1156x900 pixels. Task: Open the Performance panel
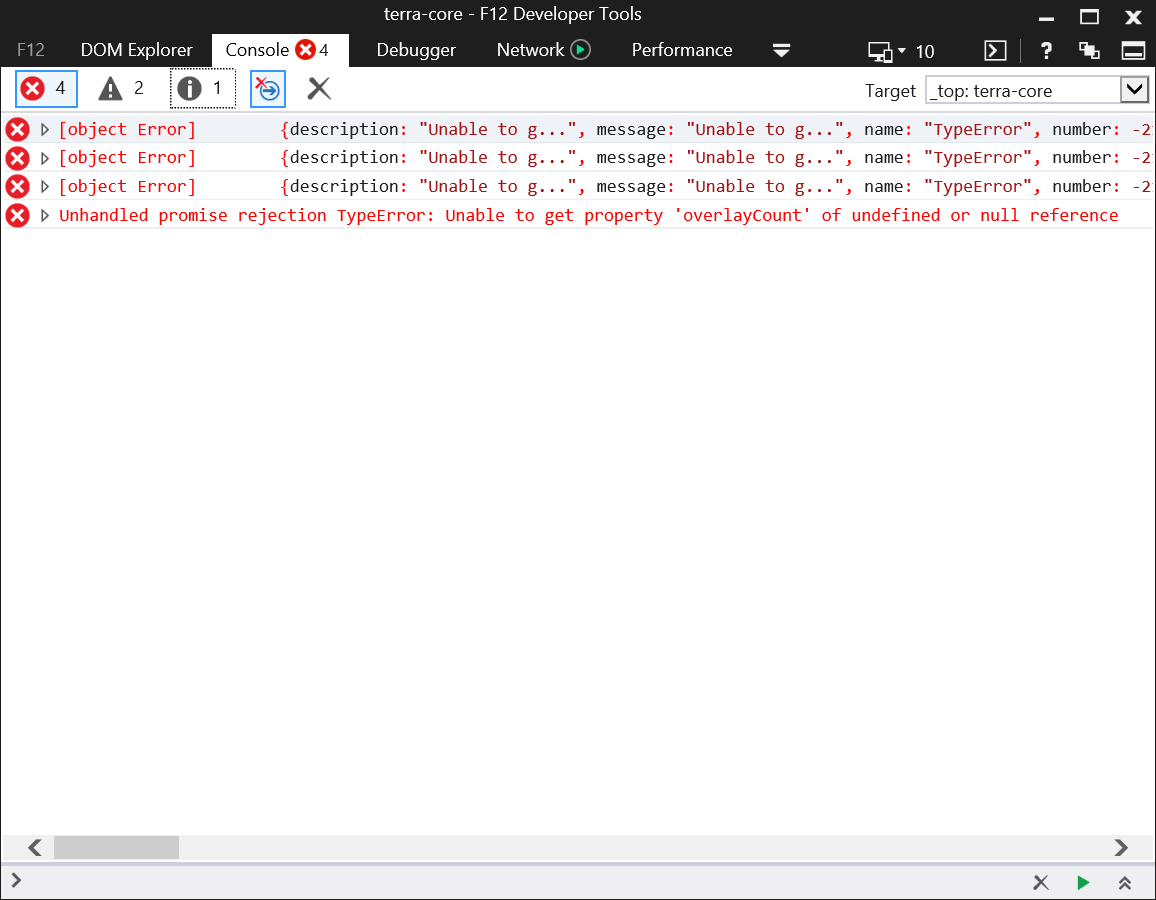(x=681, y=50)
